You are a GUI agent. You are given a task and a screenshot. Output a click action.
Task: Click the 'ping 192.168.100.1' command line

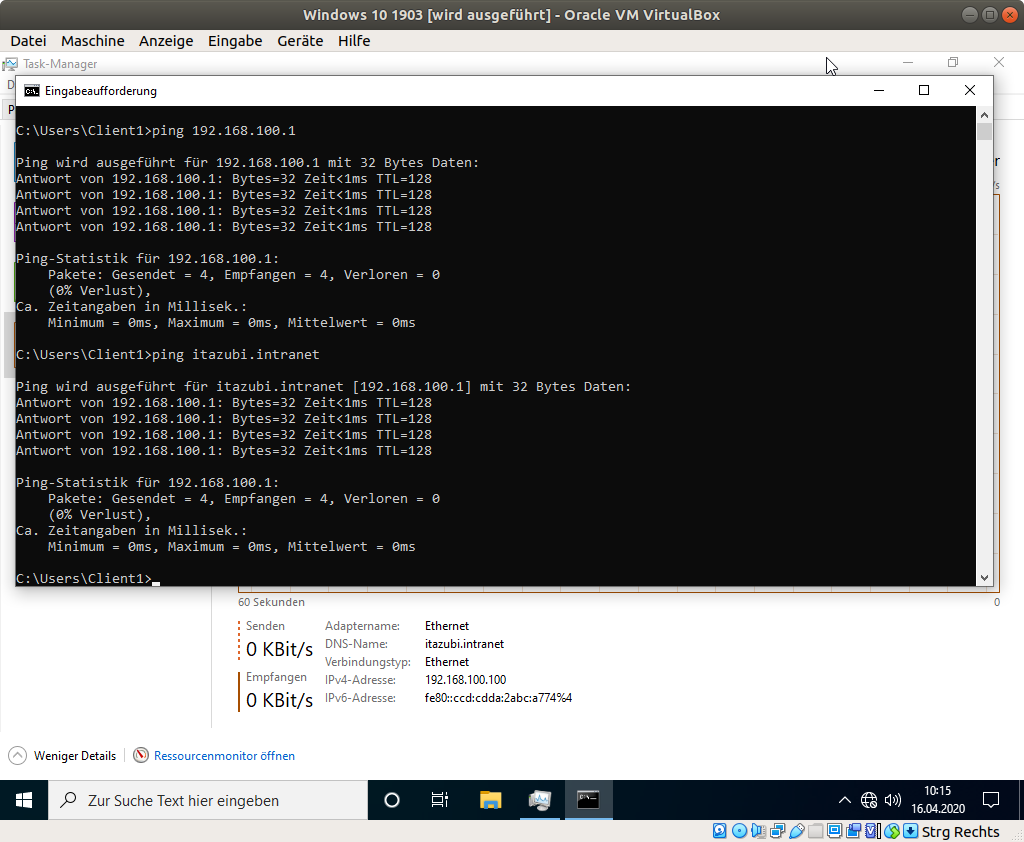(x=224, y=131)
